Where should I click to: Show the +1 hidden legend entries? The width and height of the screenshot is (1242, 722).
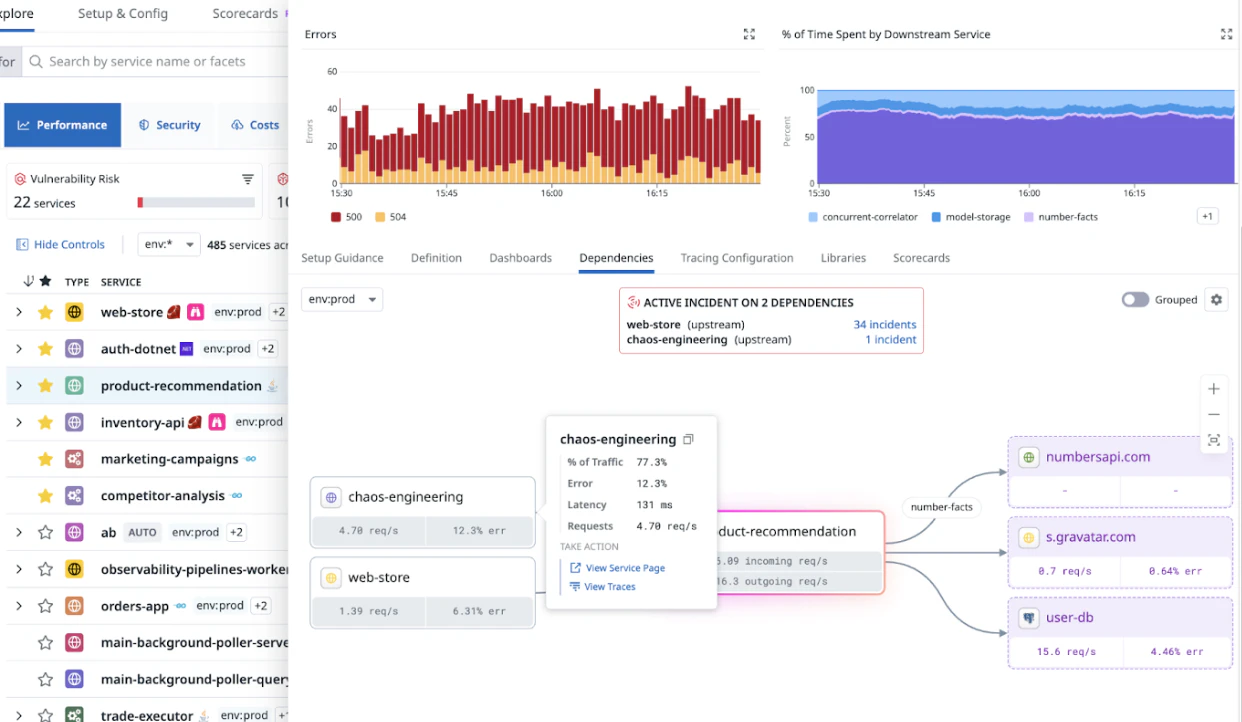(1207, 216)
